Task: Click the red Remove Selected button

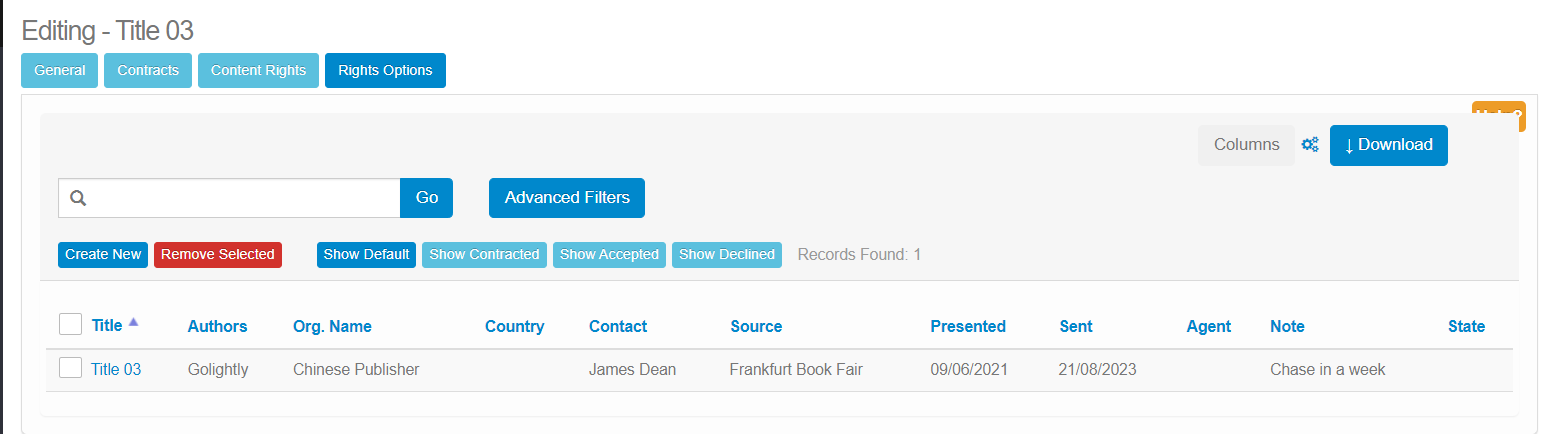Action: coord(218,255)
